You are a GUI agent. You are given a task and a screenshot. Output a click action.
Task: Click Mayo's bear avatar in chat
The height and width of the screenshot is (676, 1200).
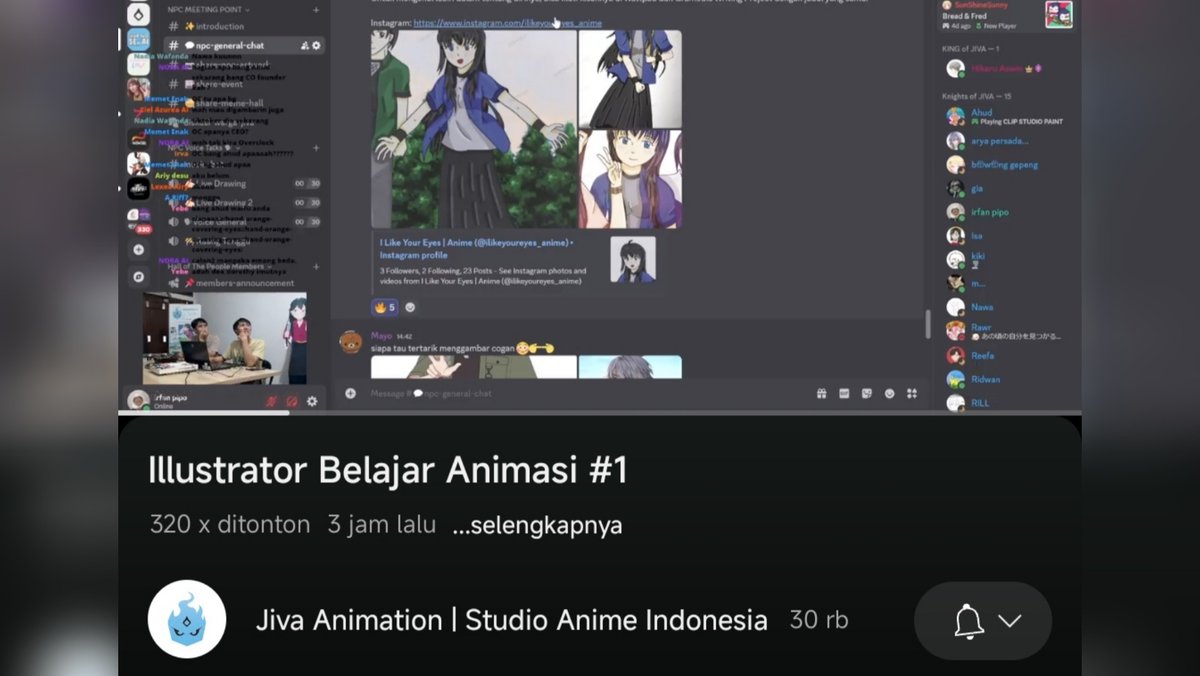(350, 343)
